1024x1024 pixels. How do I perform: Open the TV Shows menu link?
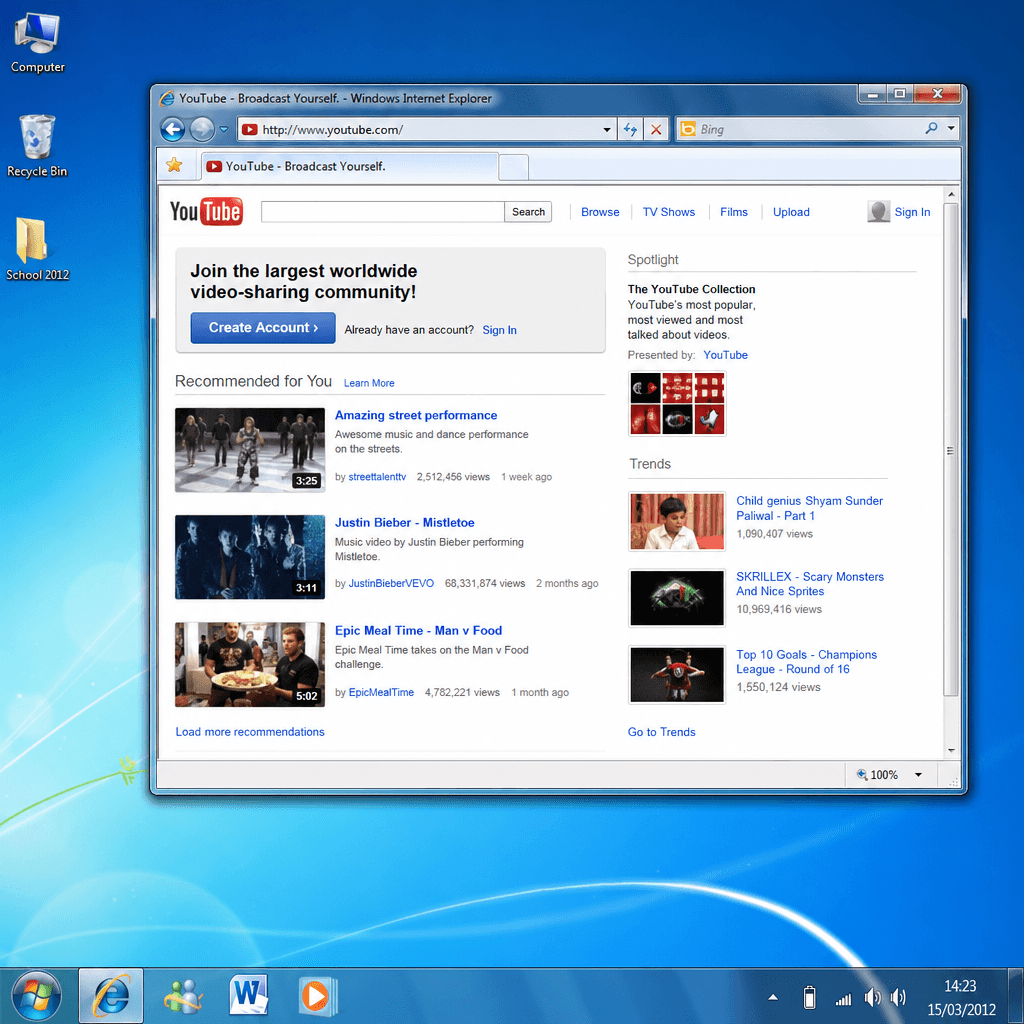669,212
